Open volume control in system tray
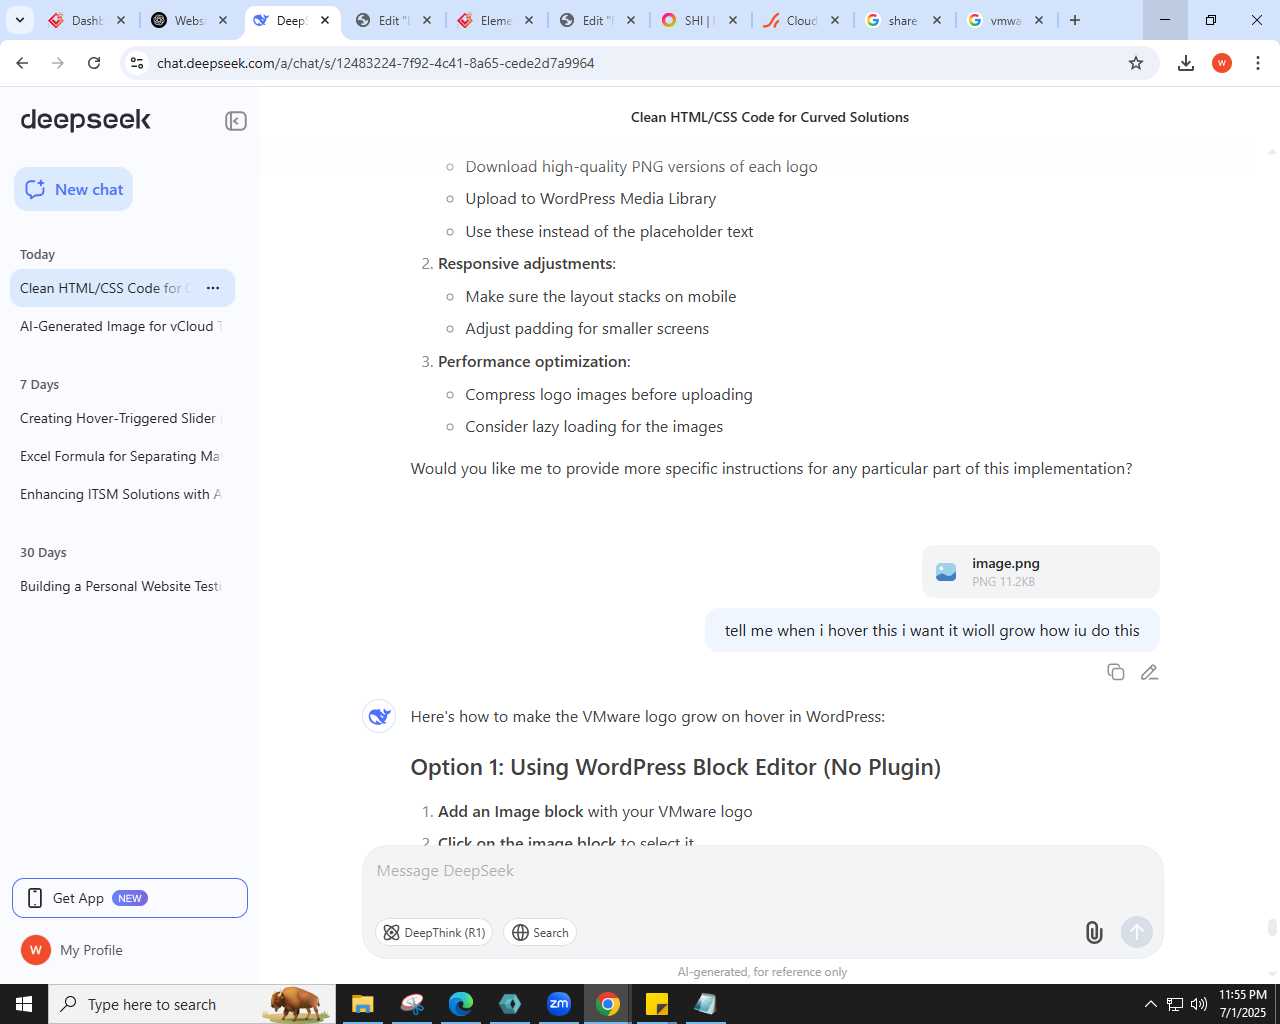 tap(1199, 1004)
